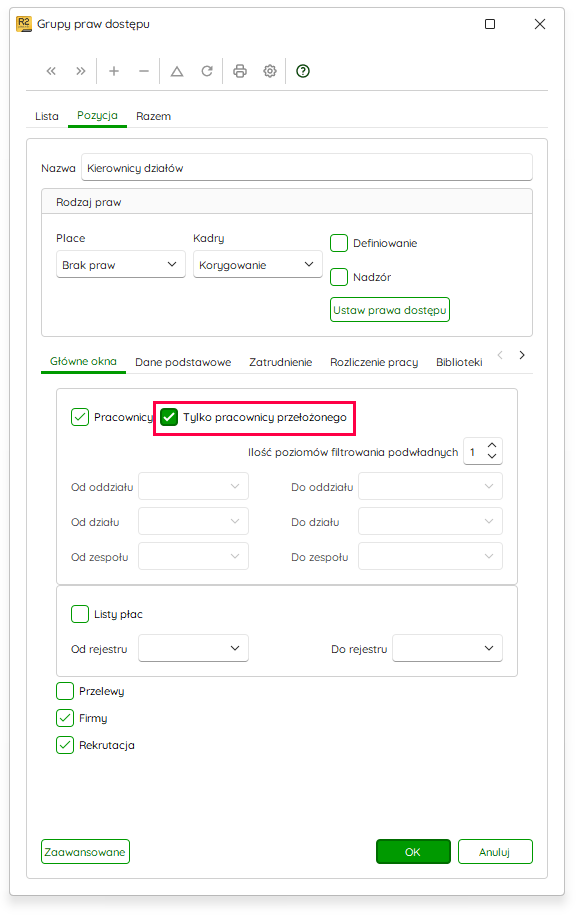582x919 pixels.
Task: Open the Rozliczenie pracy tab
Action: tap(374, 362)
